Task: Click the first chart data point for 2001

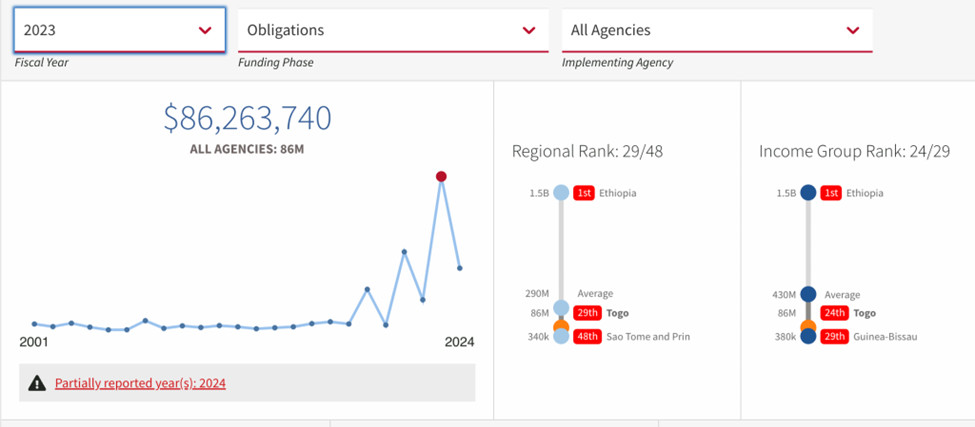Action: pos(34,324)
